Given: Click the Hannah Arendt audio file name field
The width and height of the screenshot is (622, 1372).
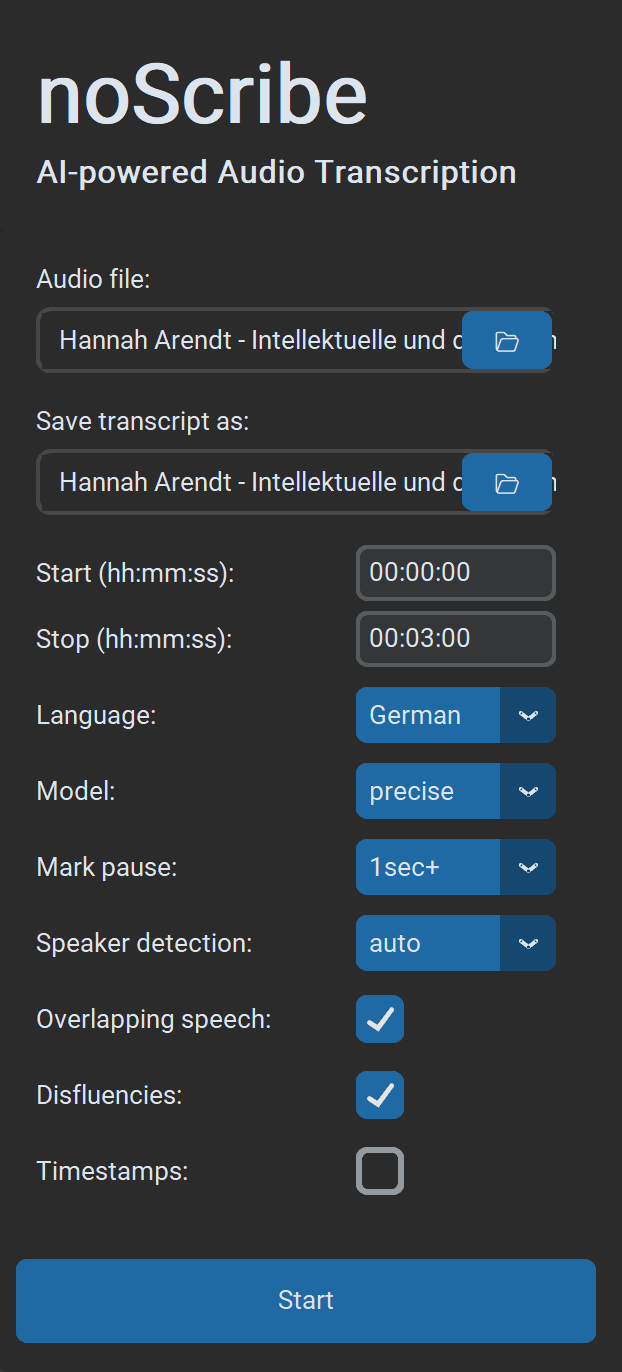Looking at the screenshot, I should click(x=250, y=340).
